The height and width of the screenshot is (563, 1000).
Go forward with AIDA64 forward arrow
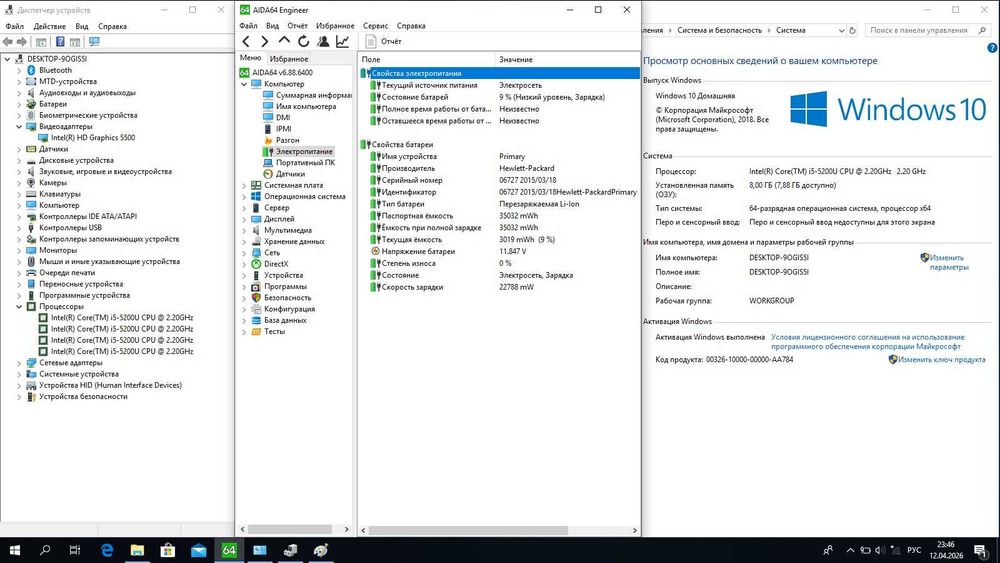[265, 41]
